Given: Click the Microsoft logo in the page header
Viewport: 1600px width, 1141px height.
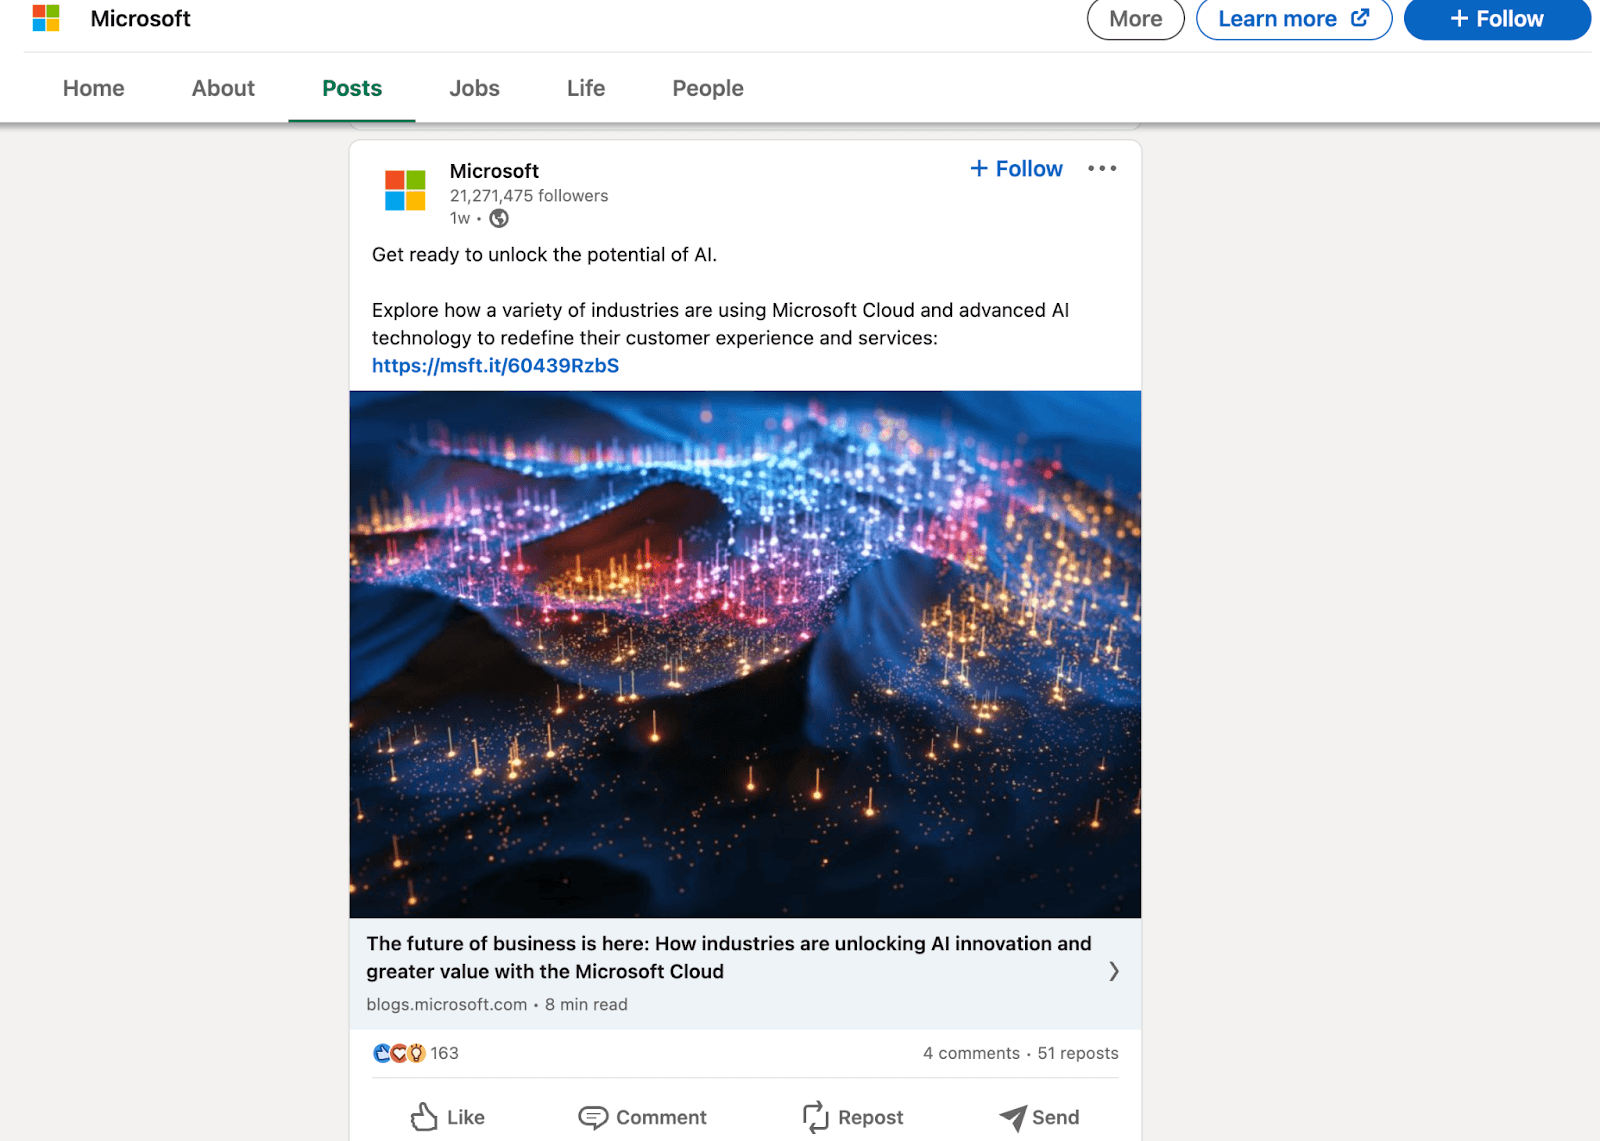Looking at the screenshot, I should tap(46, 18).
